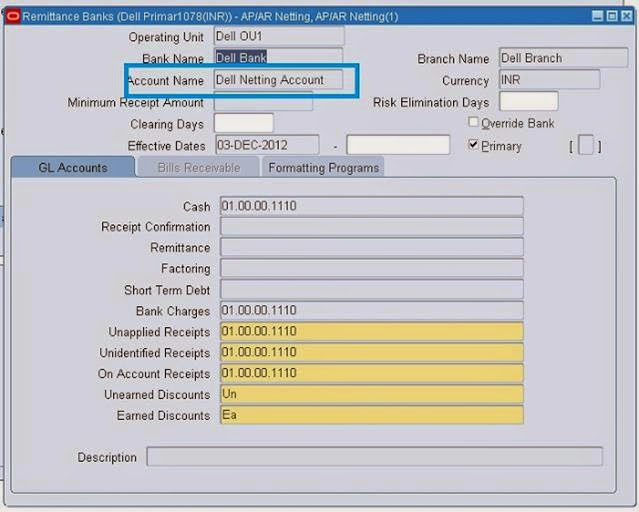The width and height of the screenshot is (639, 512).
Task: Open the Formatting Programs tab
Action: click(x=324, y=168)
